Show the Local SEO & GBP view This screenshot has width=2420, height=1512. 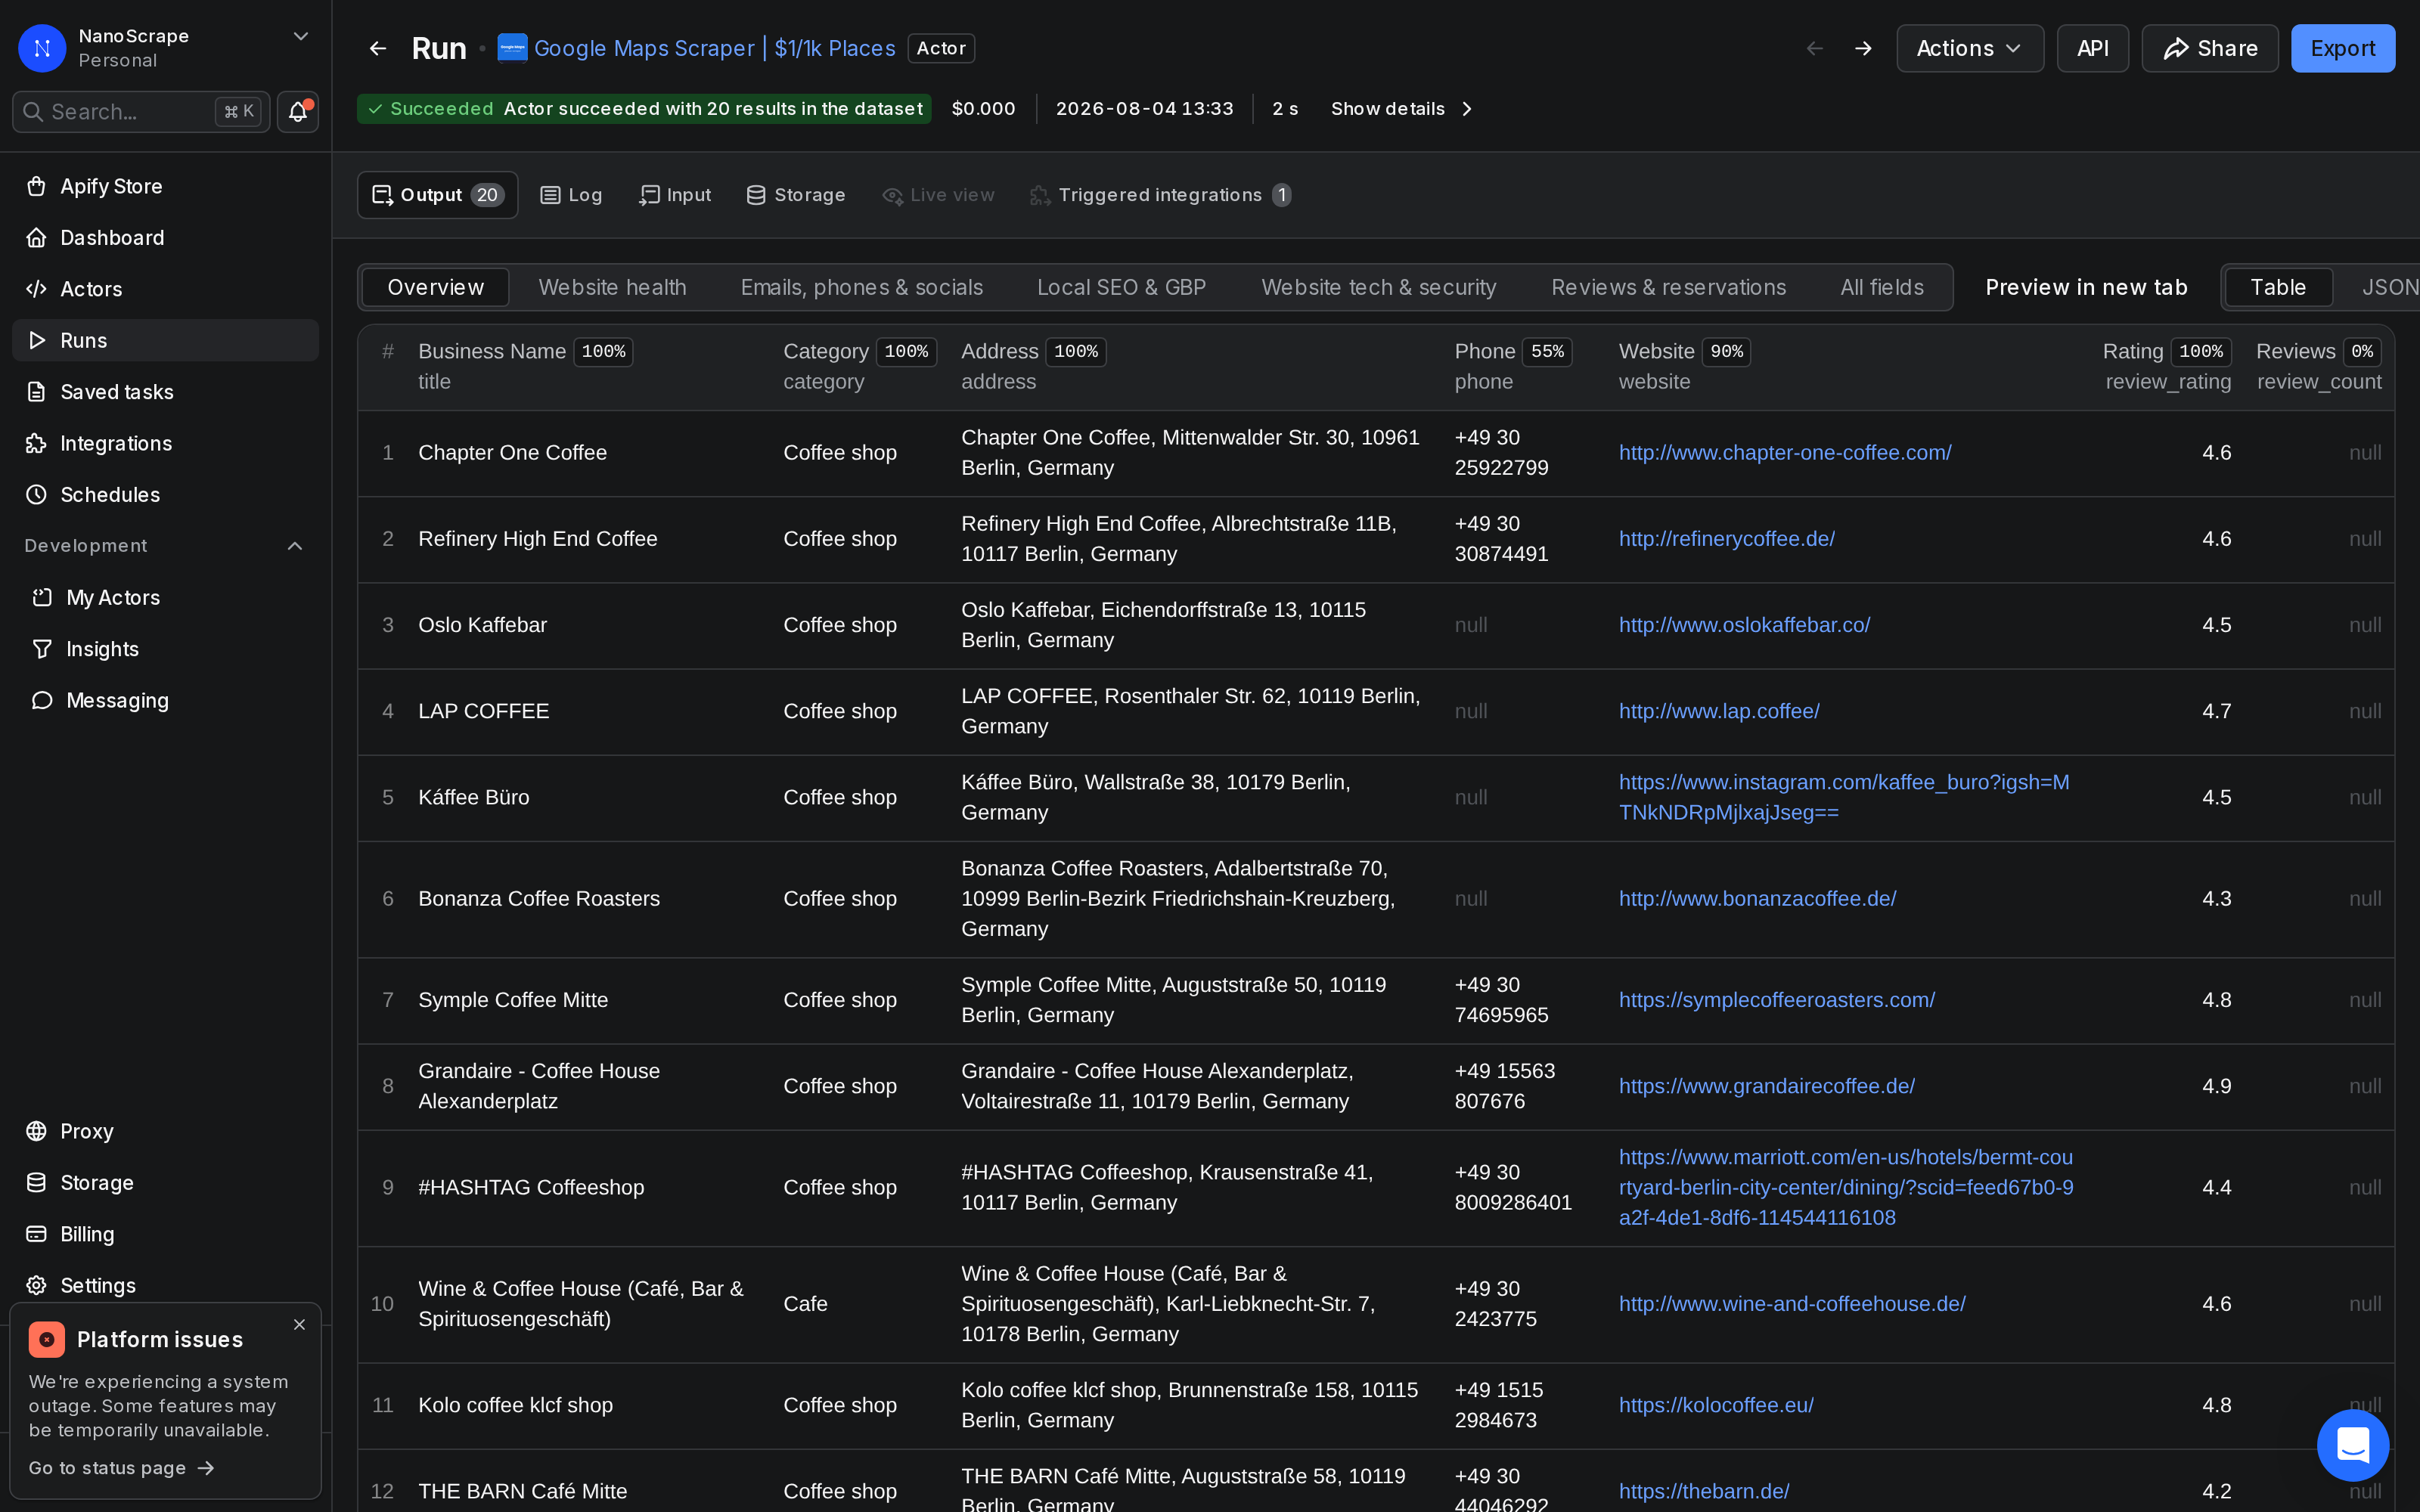pos(1121,287)
